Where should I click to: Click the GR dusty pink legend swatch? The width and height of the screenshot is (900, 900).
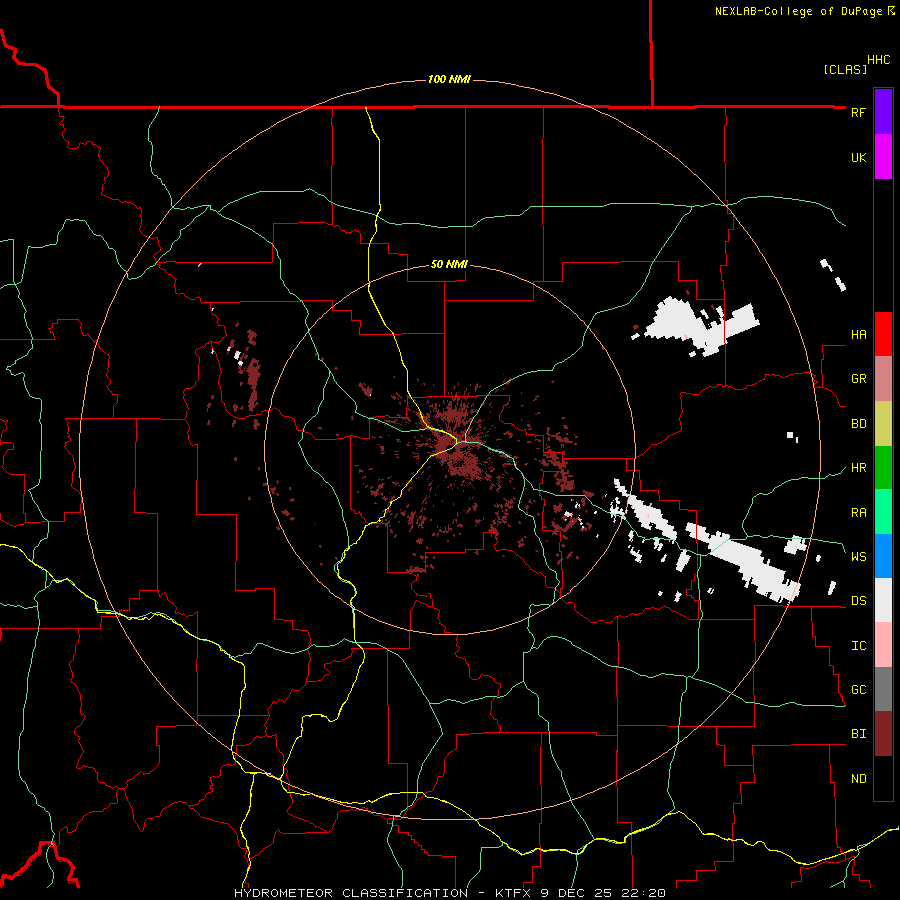point(883,379)
